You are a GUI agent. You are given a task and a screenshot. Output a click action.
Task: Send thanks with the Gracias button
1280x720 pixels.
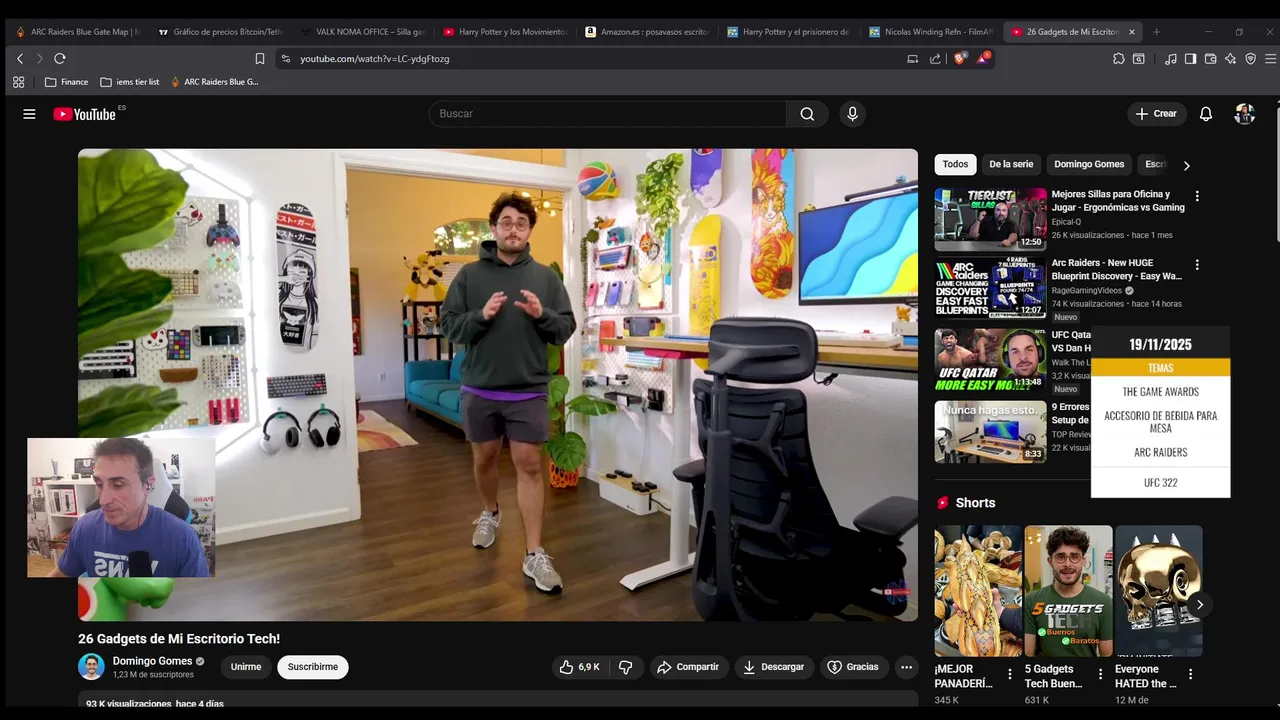point(853,667)
